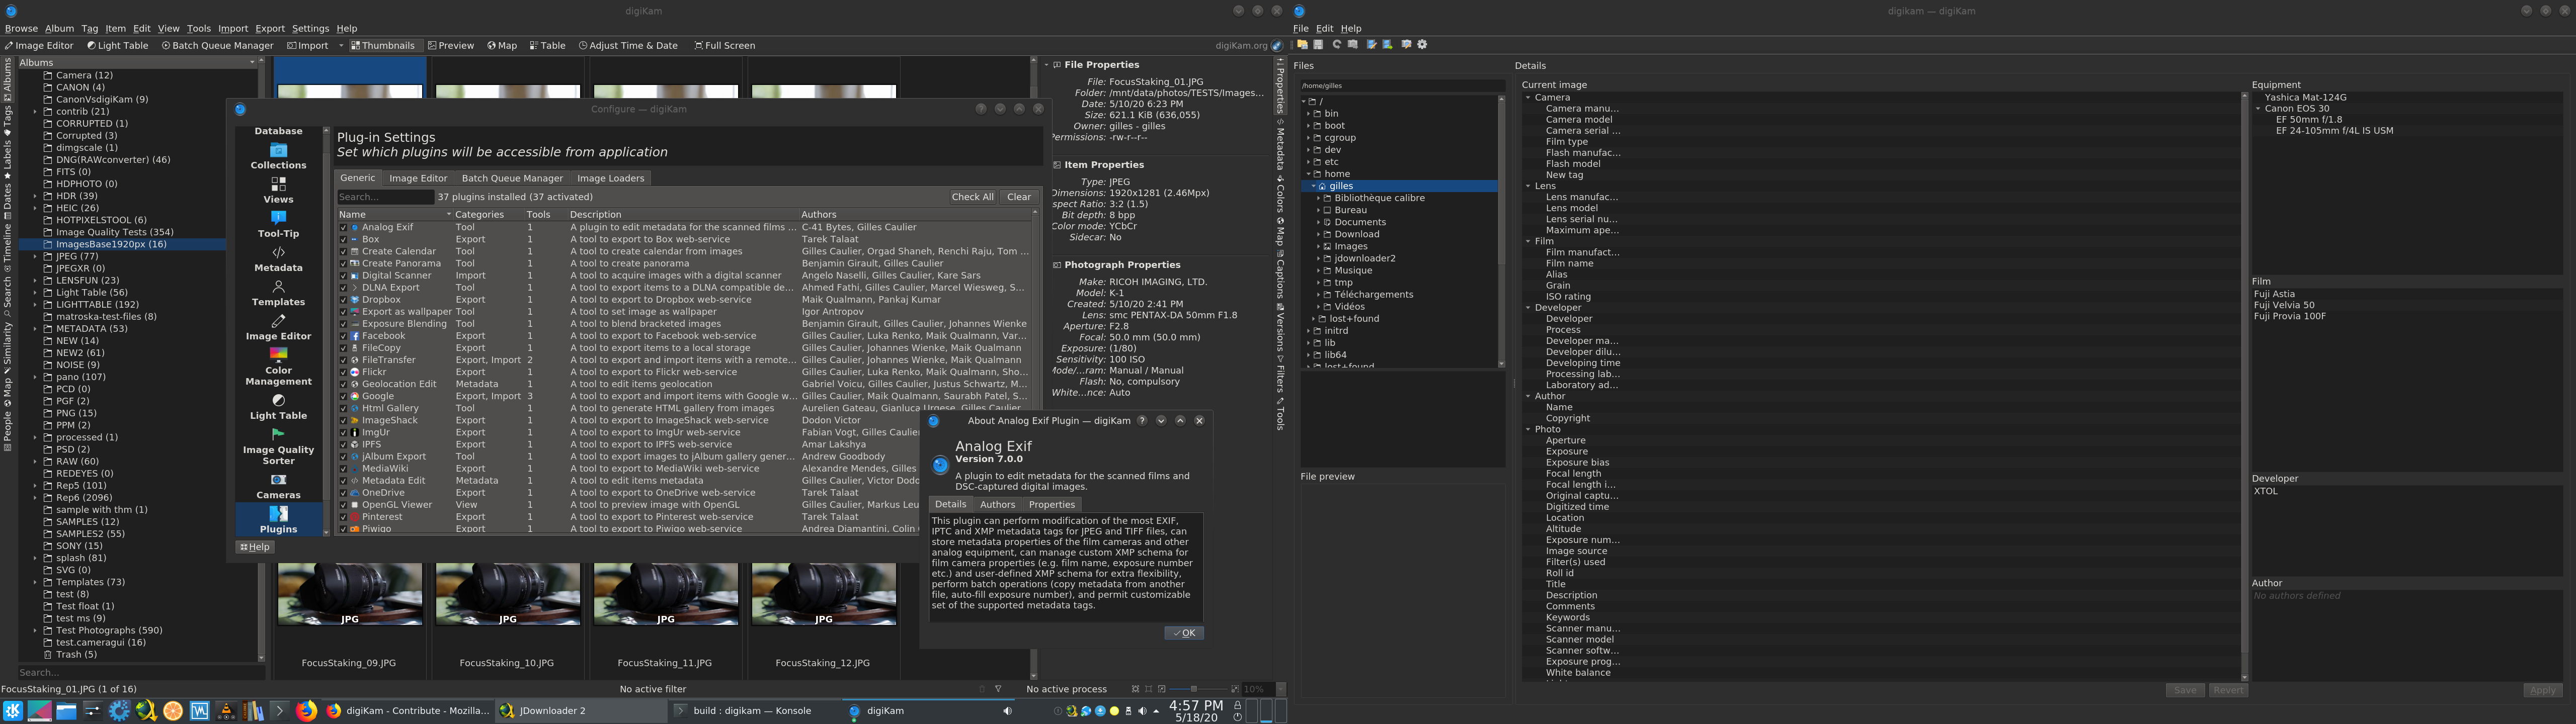Switch to Table view mode

pos(547,45)
